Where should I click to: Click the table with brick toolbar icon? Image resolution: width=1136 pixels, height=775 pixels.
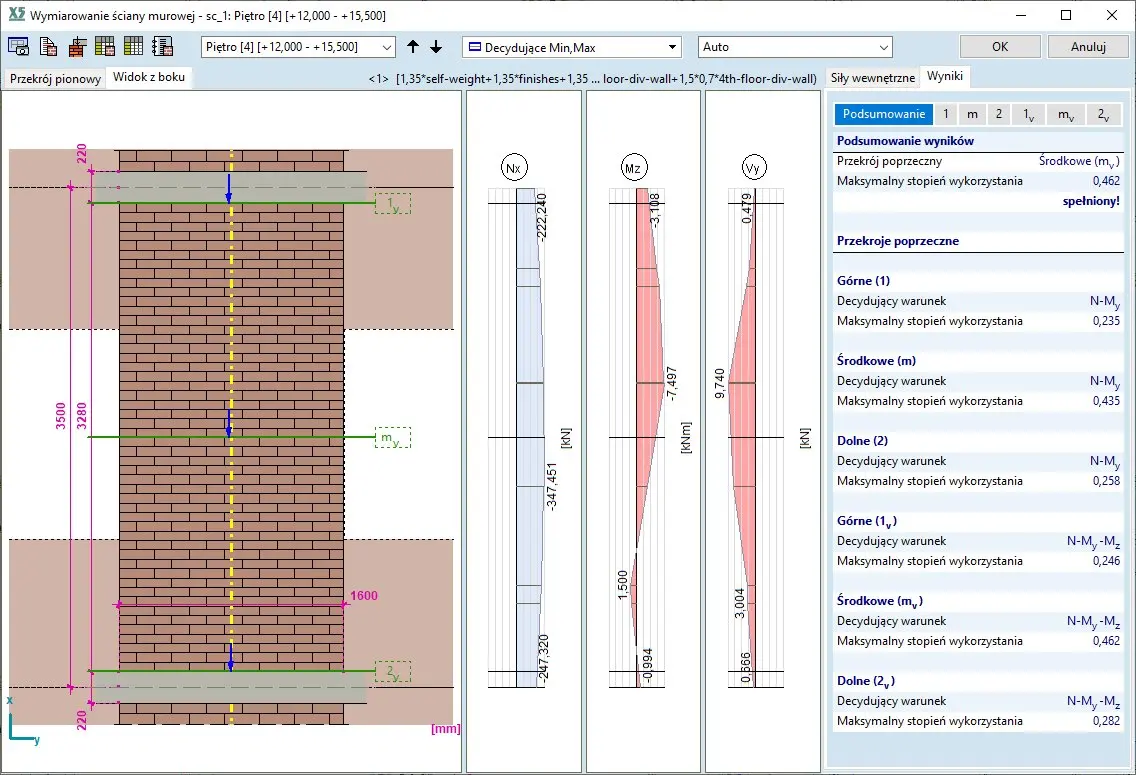(105, 47)
